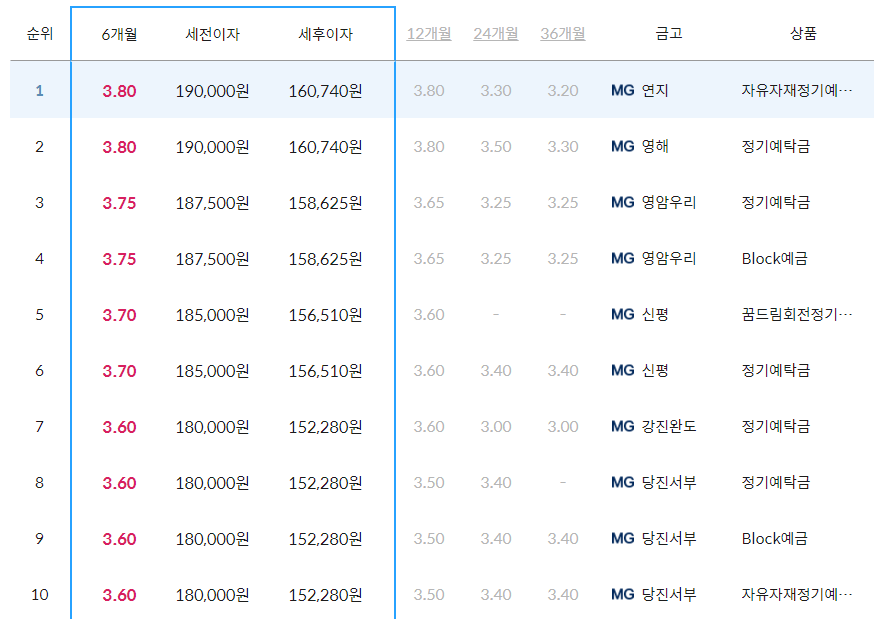Screen dimensions: 874x619
Task: Click 3.30 24-month rate for MG 연지
Action: (496, 91)
